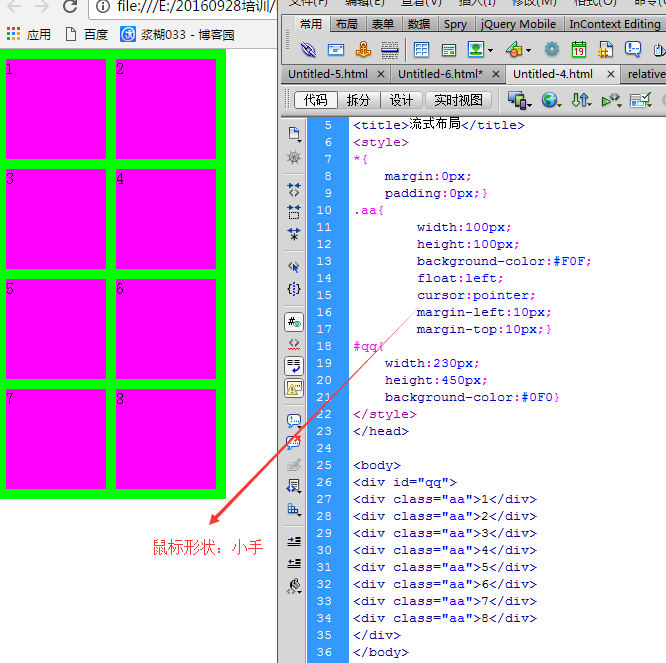Image resolution: width=666 pixels, height=663 pixels.
Task: Insert a horizontal rule
Action: (x=389, y=50)
